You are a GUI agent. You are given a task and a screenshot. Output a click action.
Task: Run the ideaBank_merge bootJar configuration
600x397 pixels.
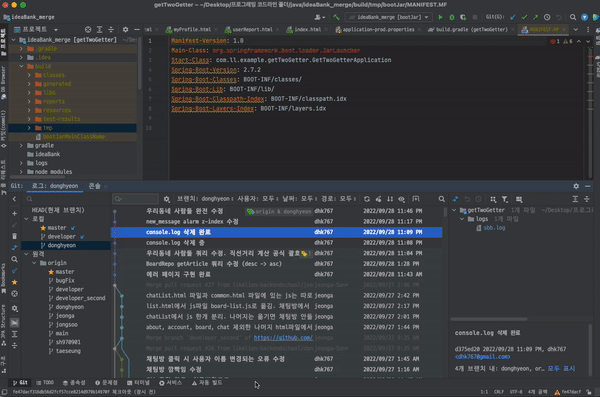point(440,17)
